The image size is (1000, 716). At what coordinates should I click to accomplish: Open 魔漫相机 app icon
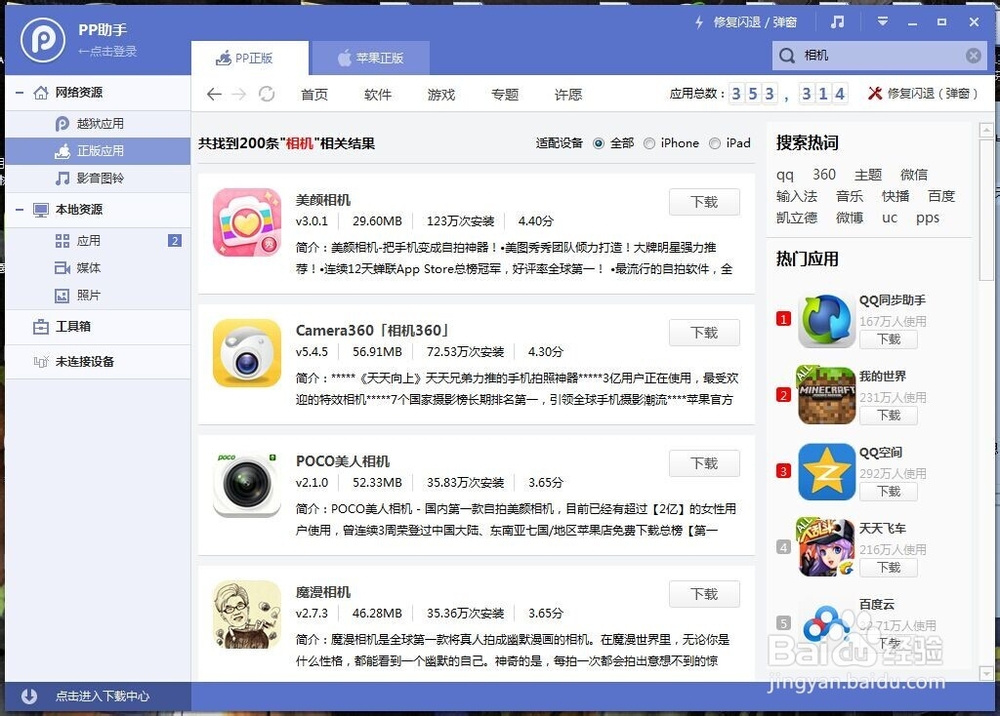point(247,615)
